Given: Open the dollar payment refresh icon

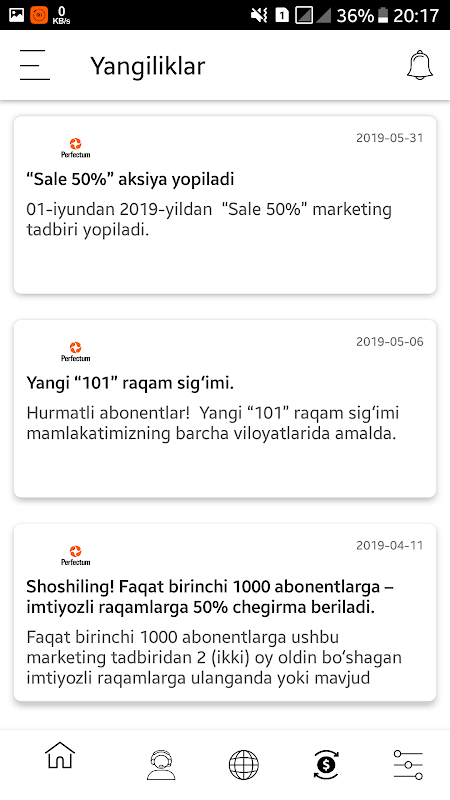Looking at the screenshot, I should tap(327, 765).
